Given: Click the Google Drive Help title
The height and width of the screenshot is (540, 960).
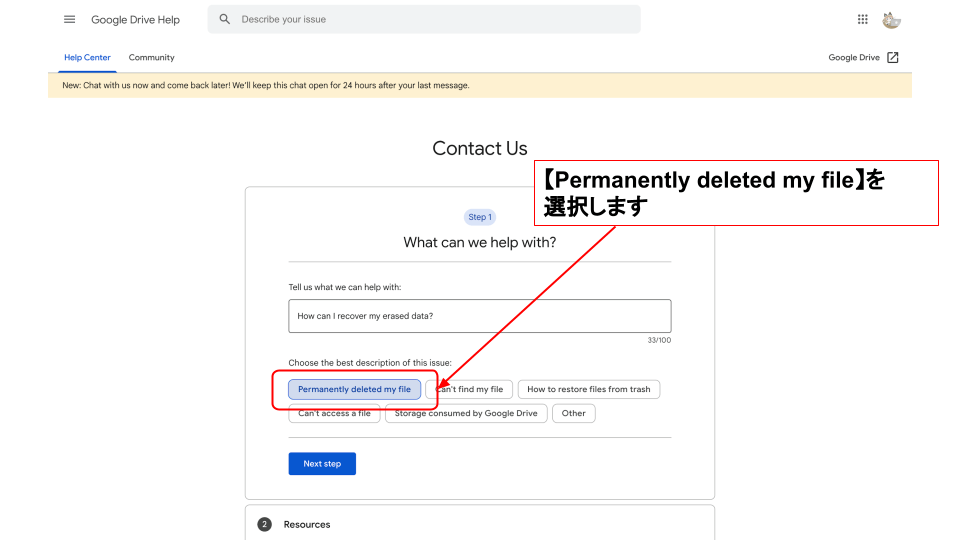Looking at the screenshot, I should (x=135, y=19).
